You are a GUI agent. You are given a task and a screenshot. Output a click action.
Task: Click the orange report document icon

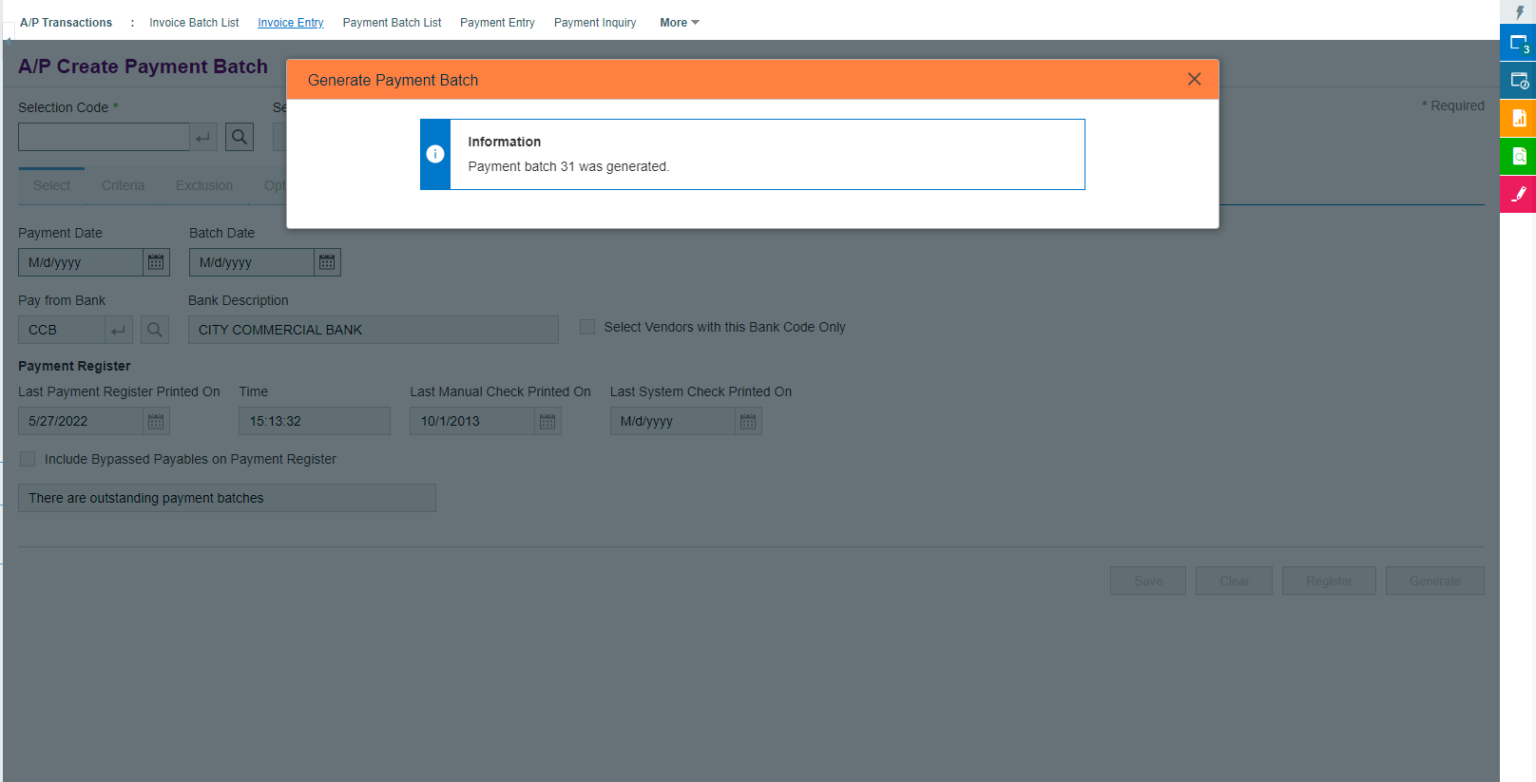1519,118
